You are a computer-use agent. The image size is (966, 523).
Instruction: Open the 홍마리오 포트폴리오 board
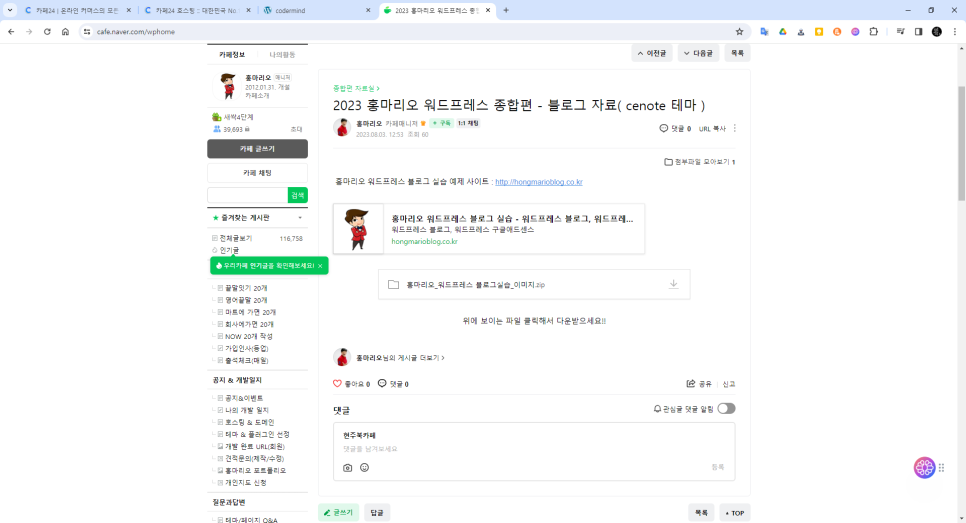(255, 470)
